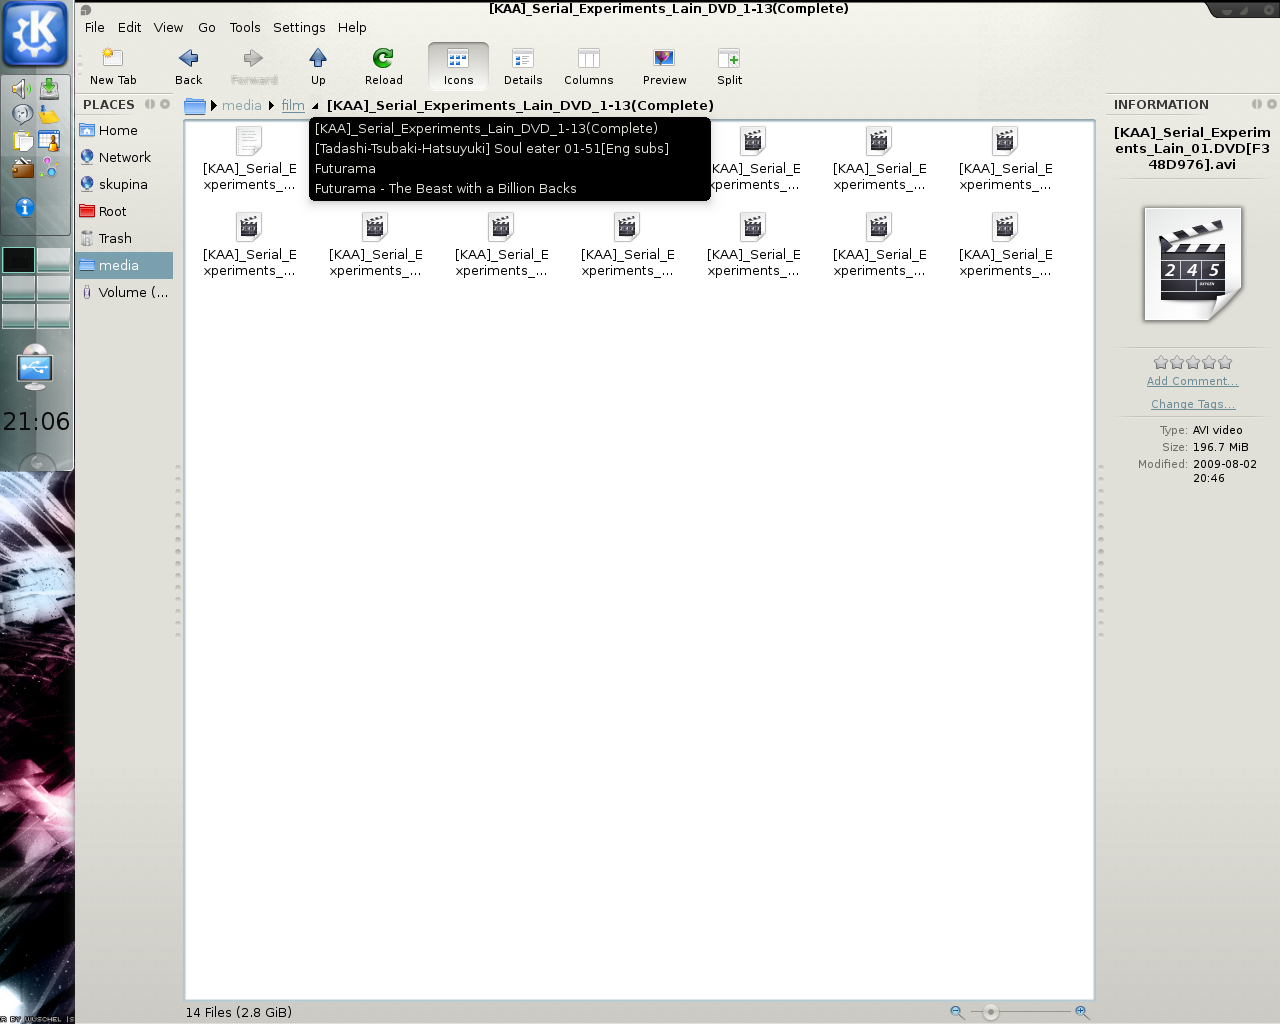Open the Tools menu
The height and width of the screenshot is (1024, 1280).
click(245, 27)
